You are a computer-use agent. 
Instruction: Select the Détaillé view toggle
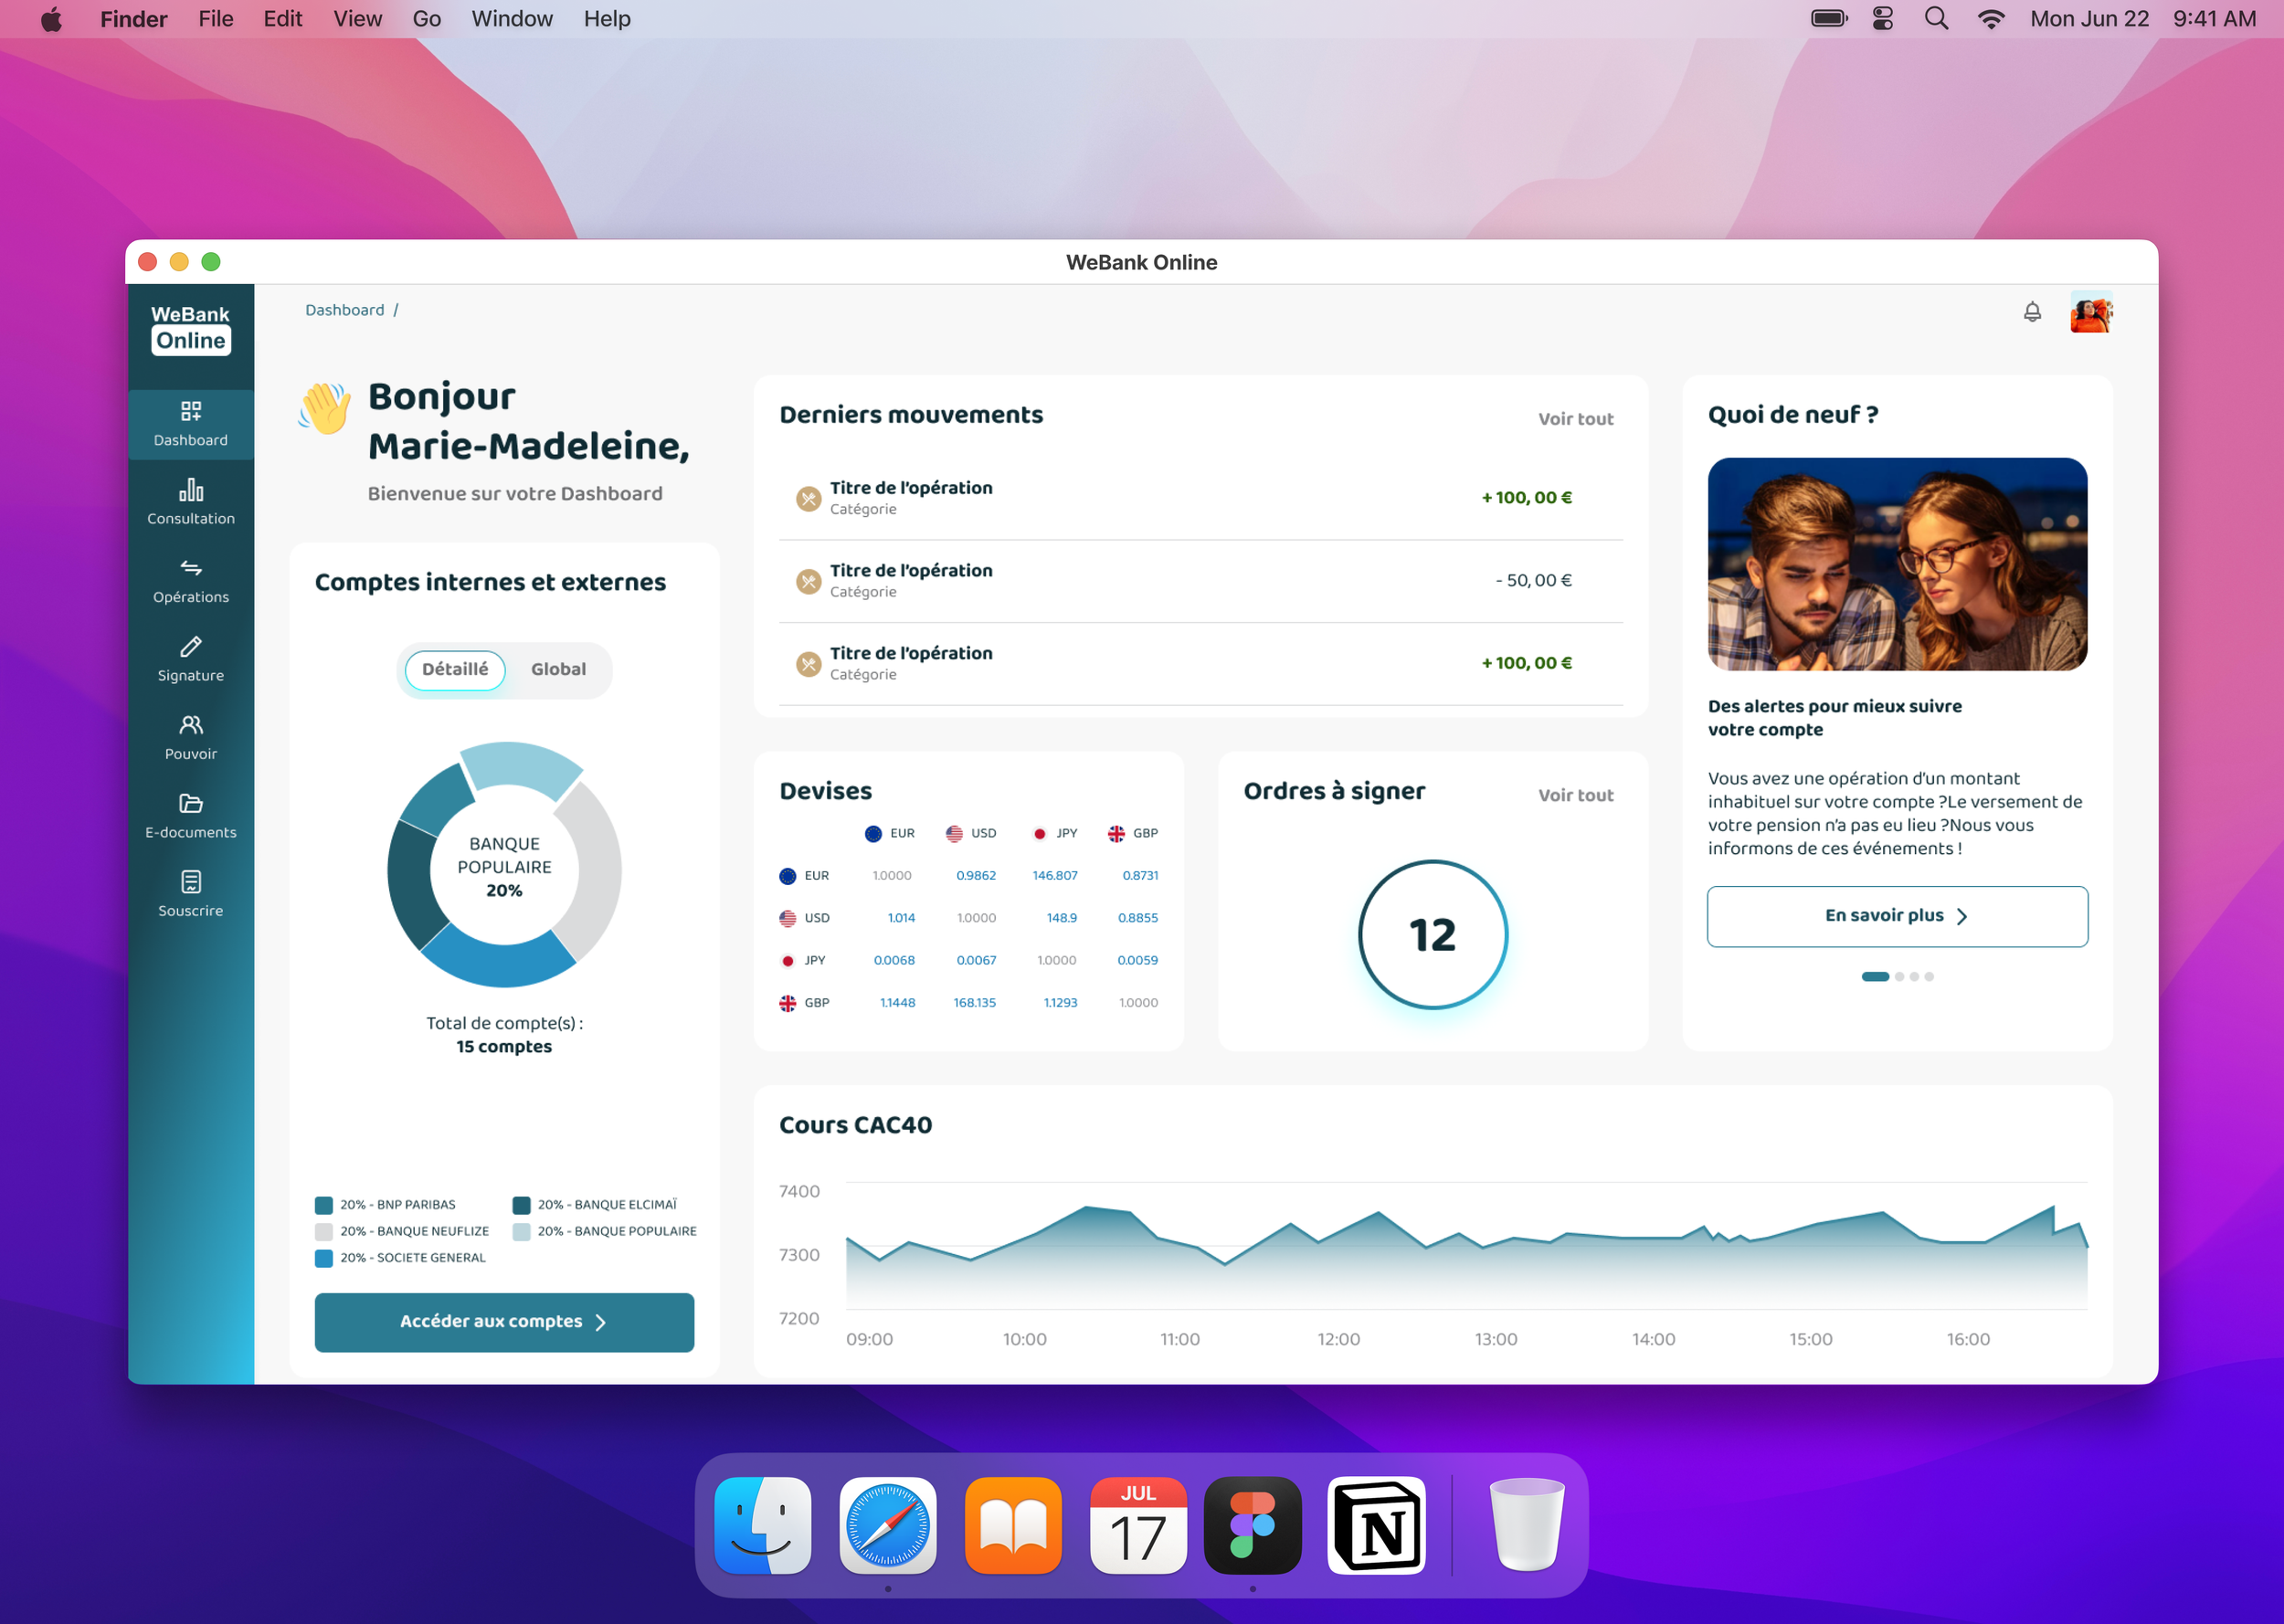(455, 669)
